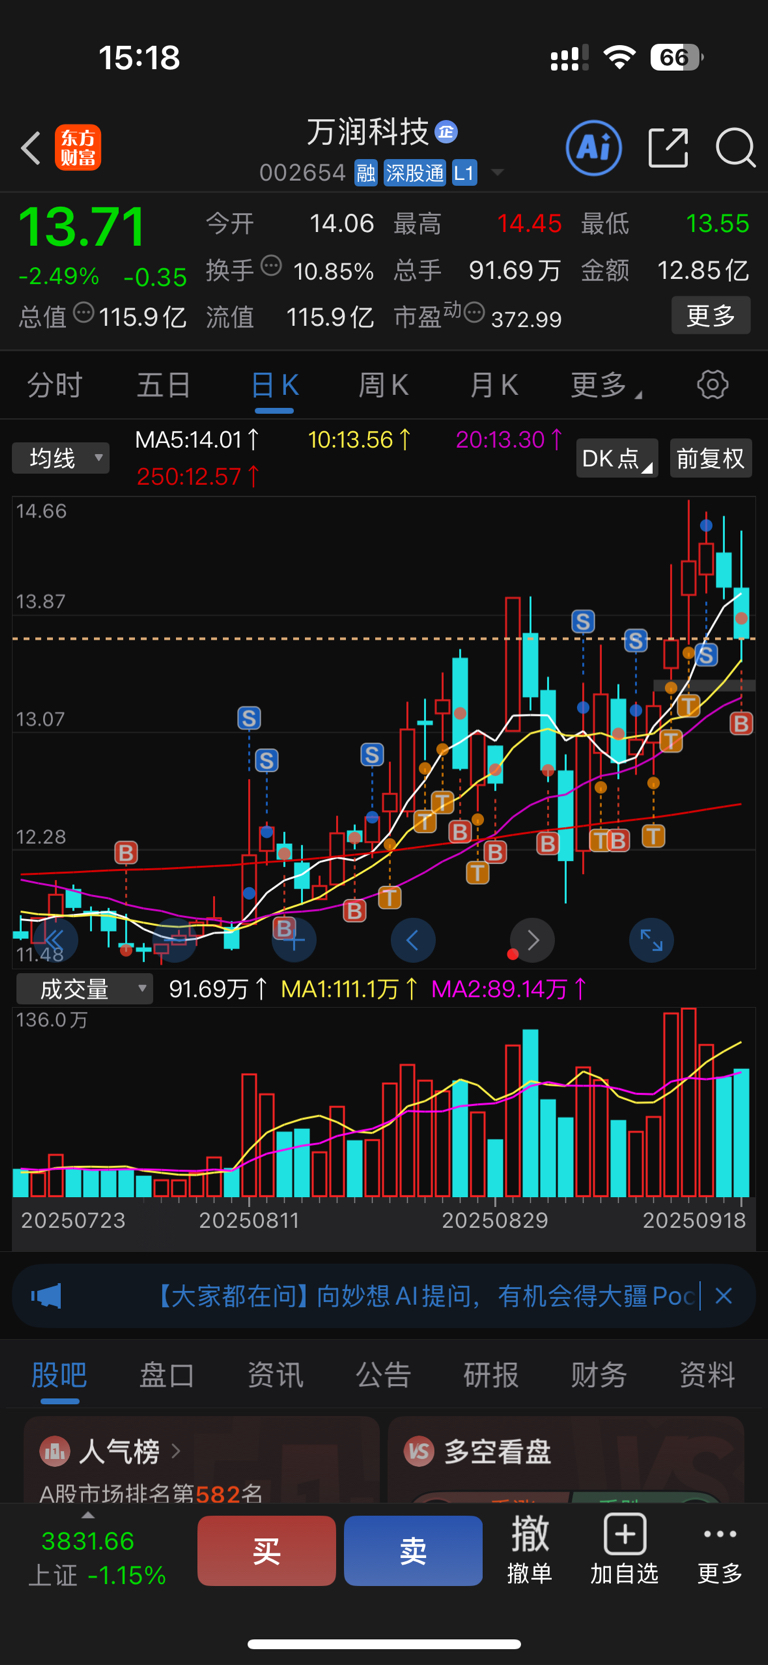This screenshot has width=769, height=1665.
Task: Switch to 月K tab
Action: click(493, 385)
